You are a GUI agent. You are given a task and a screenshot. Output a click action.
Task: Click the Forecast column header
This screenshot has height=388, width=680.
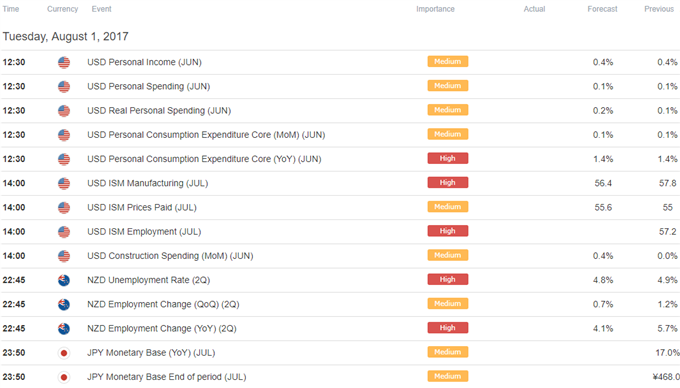(x=602, y=9)
